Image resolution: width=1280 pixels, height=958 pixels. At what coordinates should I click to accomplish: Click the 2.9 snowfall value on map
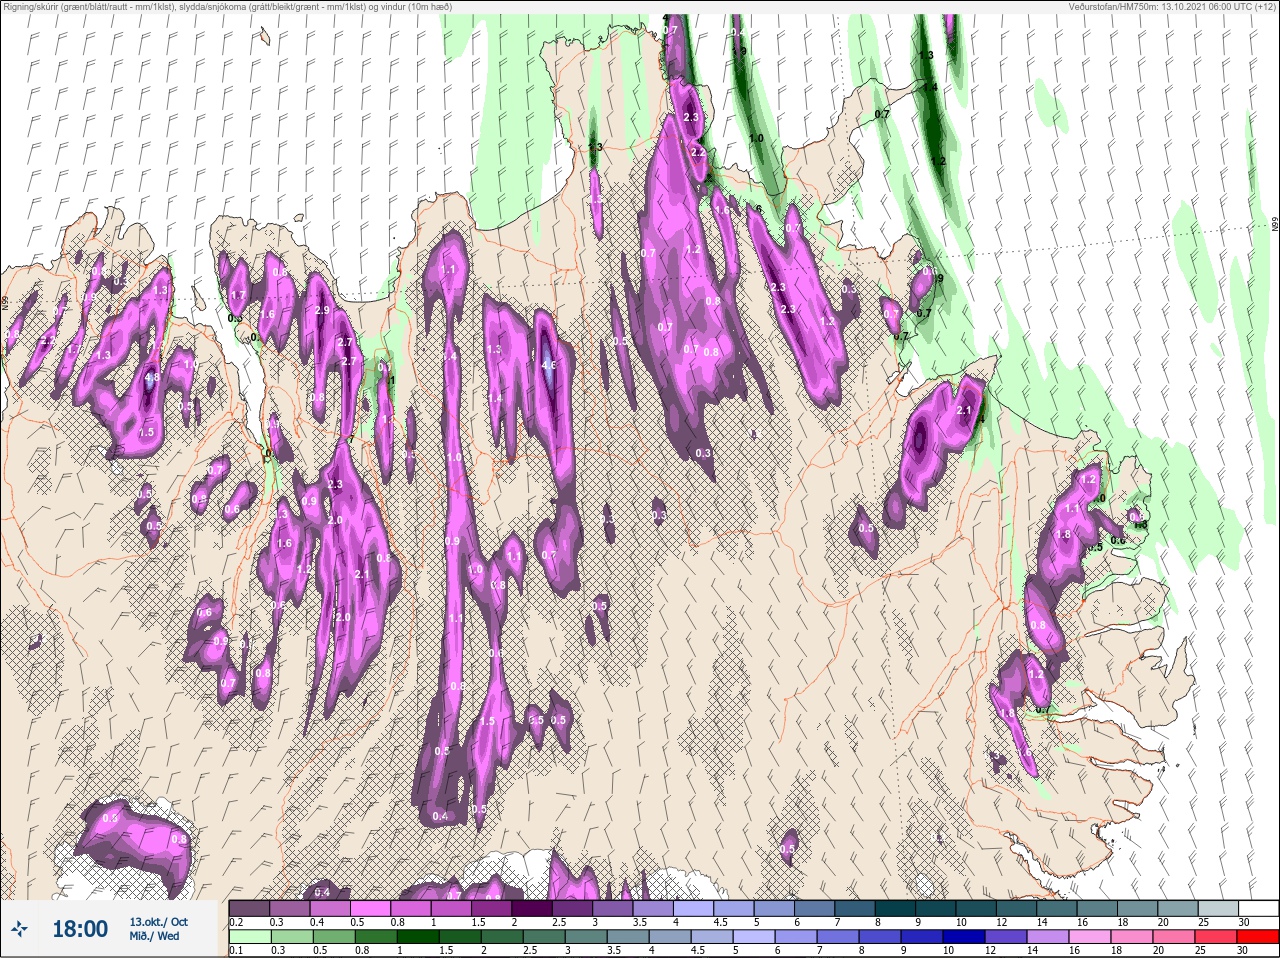click(322, 311)
